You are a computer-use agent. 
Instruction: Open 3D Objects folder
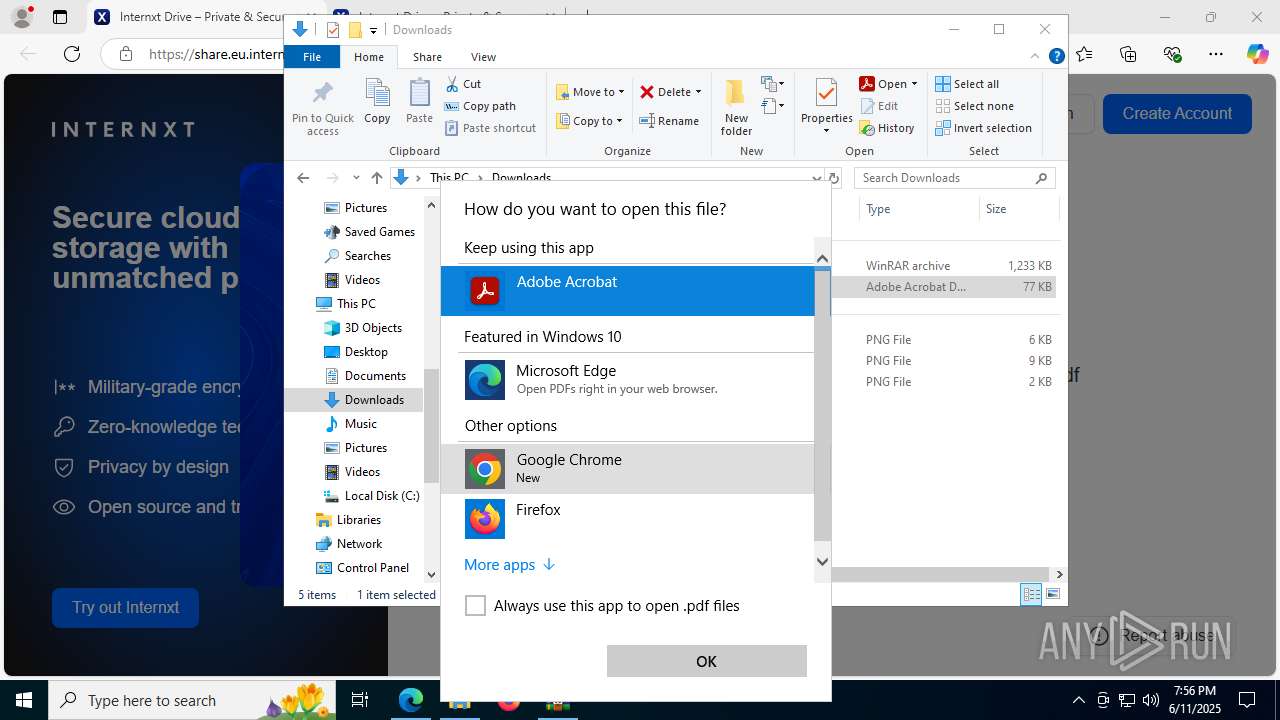point(363,328)
